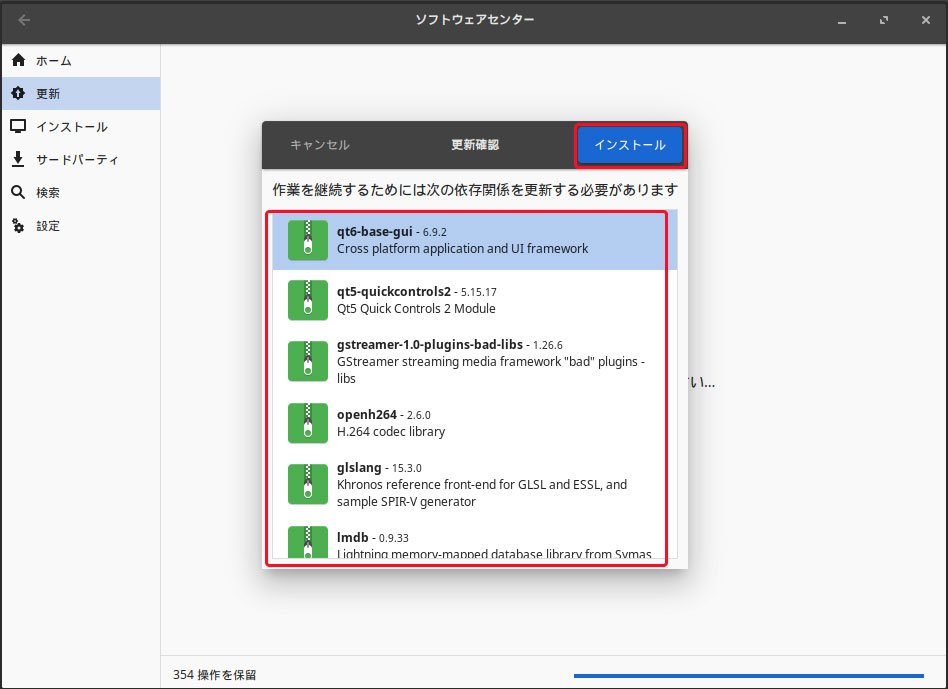This screenshot has height=689, width=948.
Task: Click the home icon in sidebar
Action: click(18, 61)
